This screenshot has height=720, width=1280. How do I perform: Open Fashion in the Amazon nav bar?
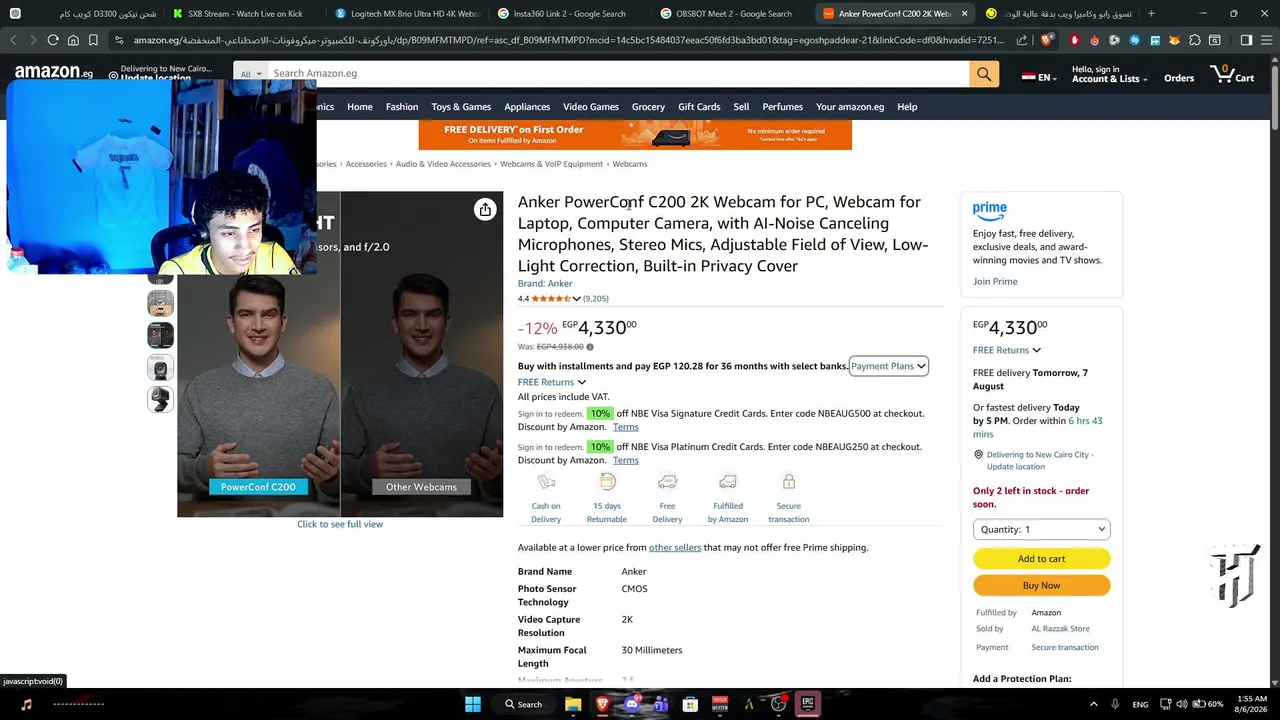(402, 107)
